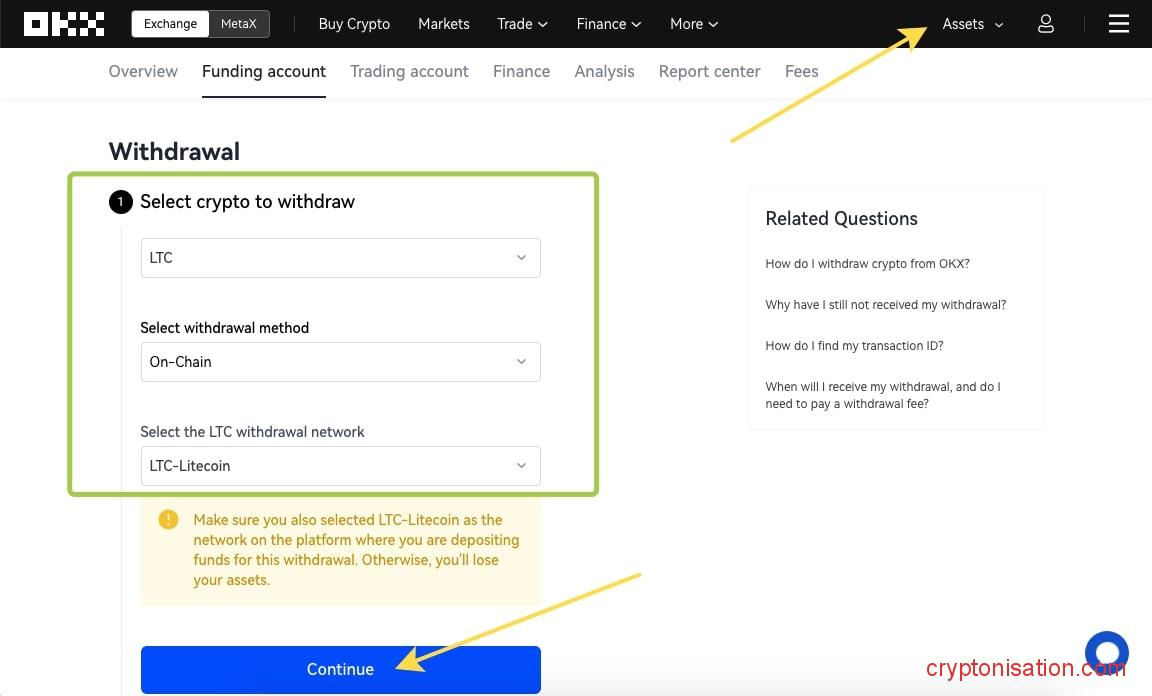Screen dimensions: 1152x696
Task: Open the Report center tab
Action: click(x=709, y=71)
